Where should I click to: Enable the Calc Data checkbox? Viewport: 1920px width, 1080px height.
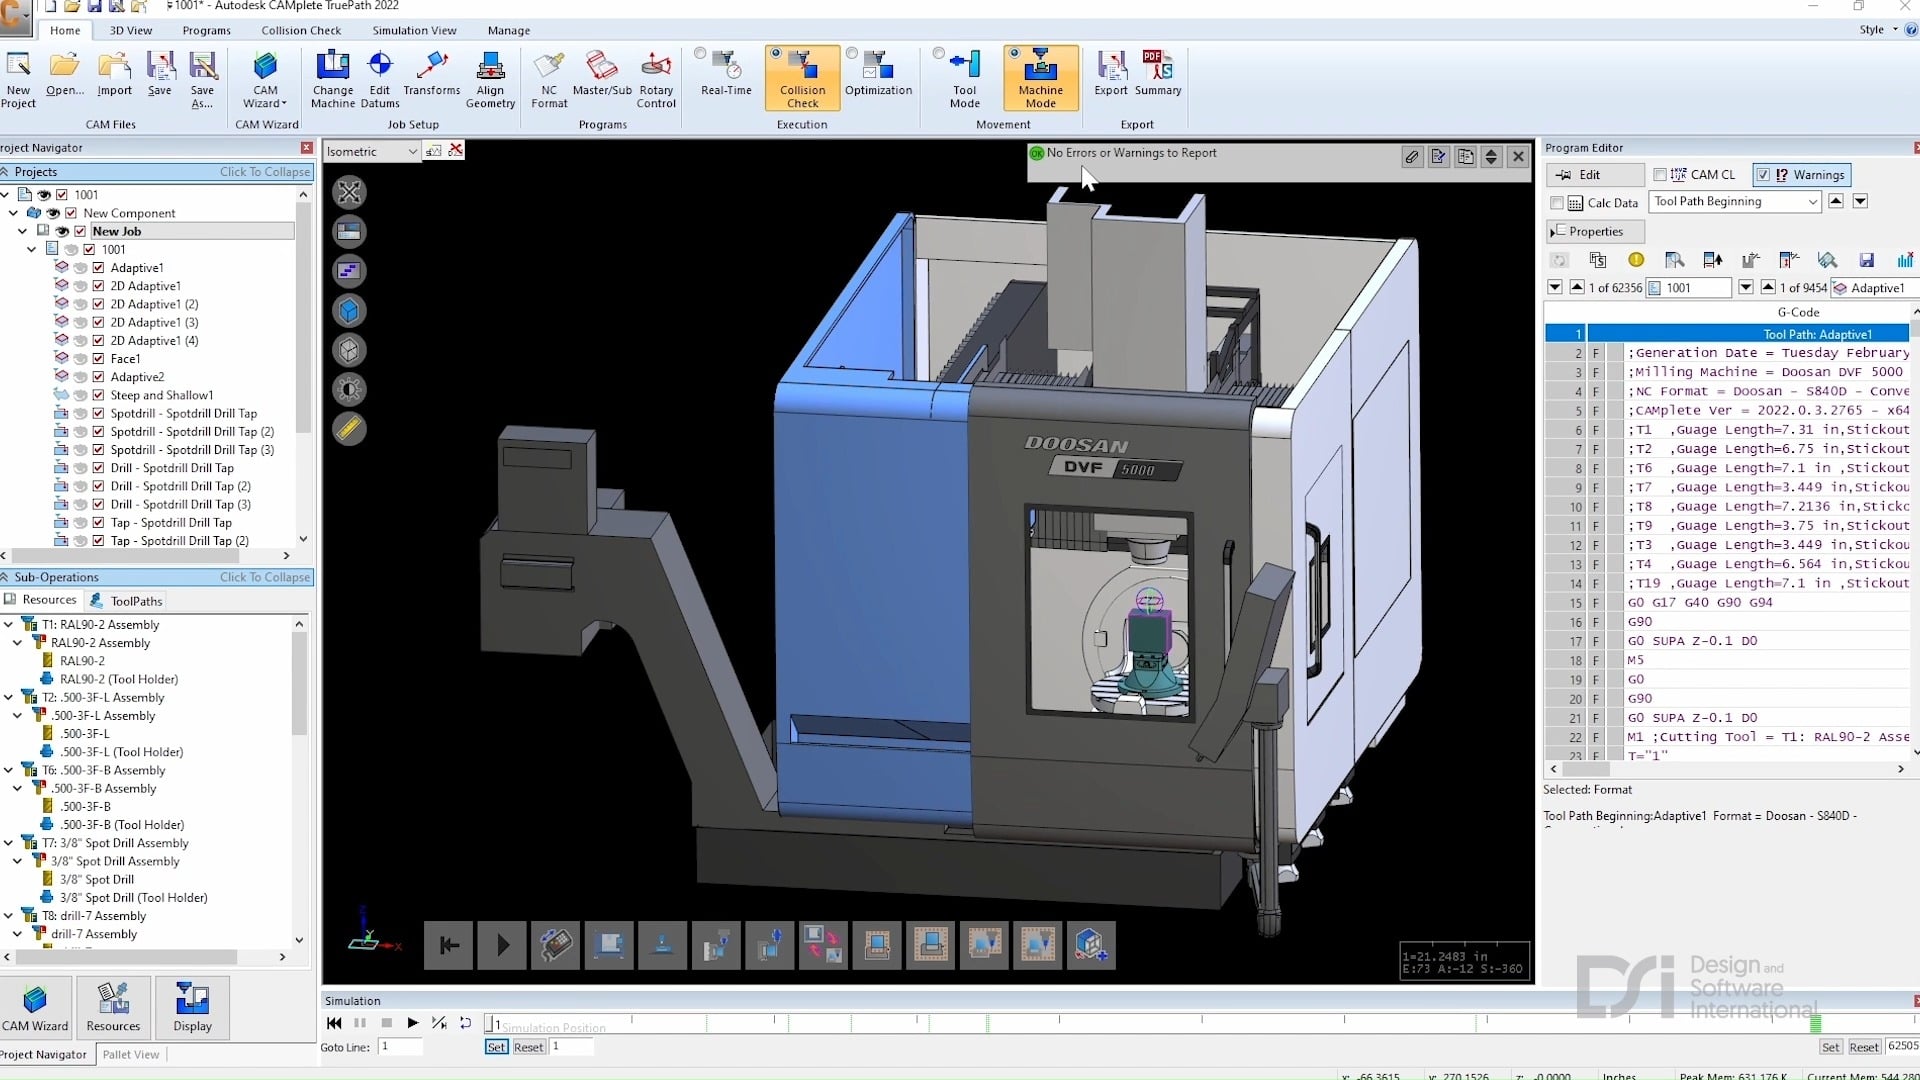click(x=1557, y=203)
